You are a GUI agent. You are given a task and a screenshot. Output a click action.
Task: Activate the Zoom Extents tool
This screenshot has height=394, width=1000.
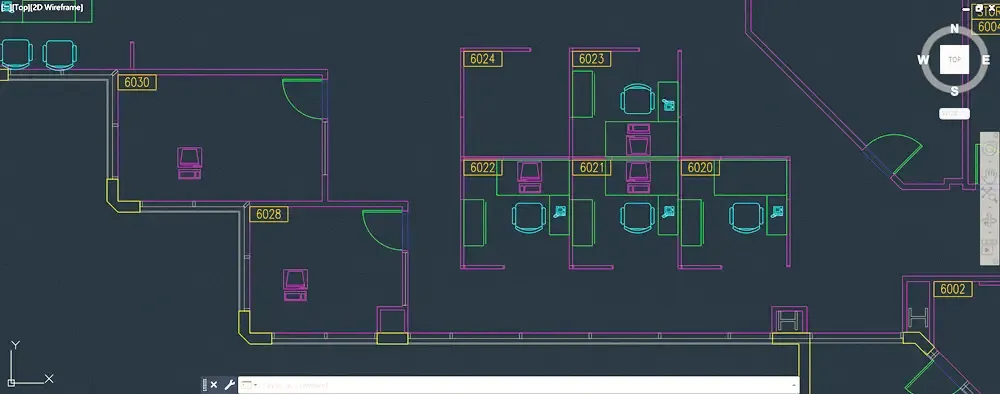pyautogui.click(x=990, y=194)
